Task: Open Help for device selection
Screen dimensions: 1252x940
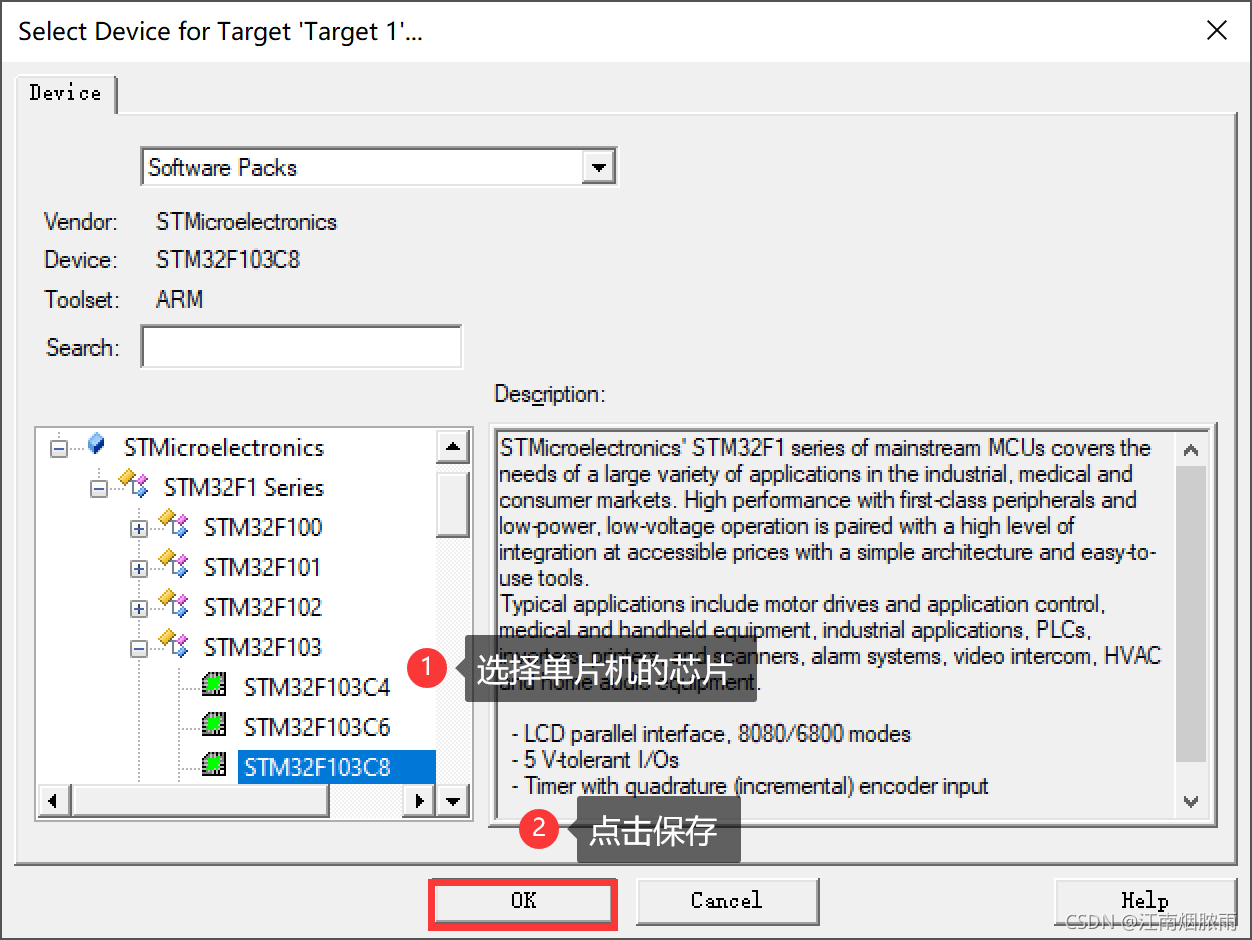Action: 1145,901
